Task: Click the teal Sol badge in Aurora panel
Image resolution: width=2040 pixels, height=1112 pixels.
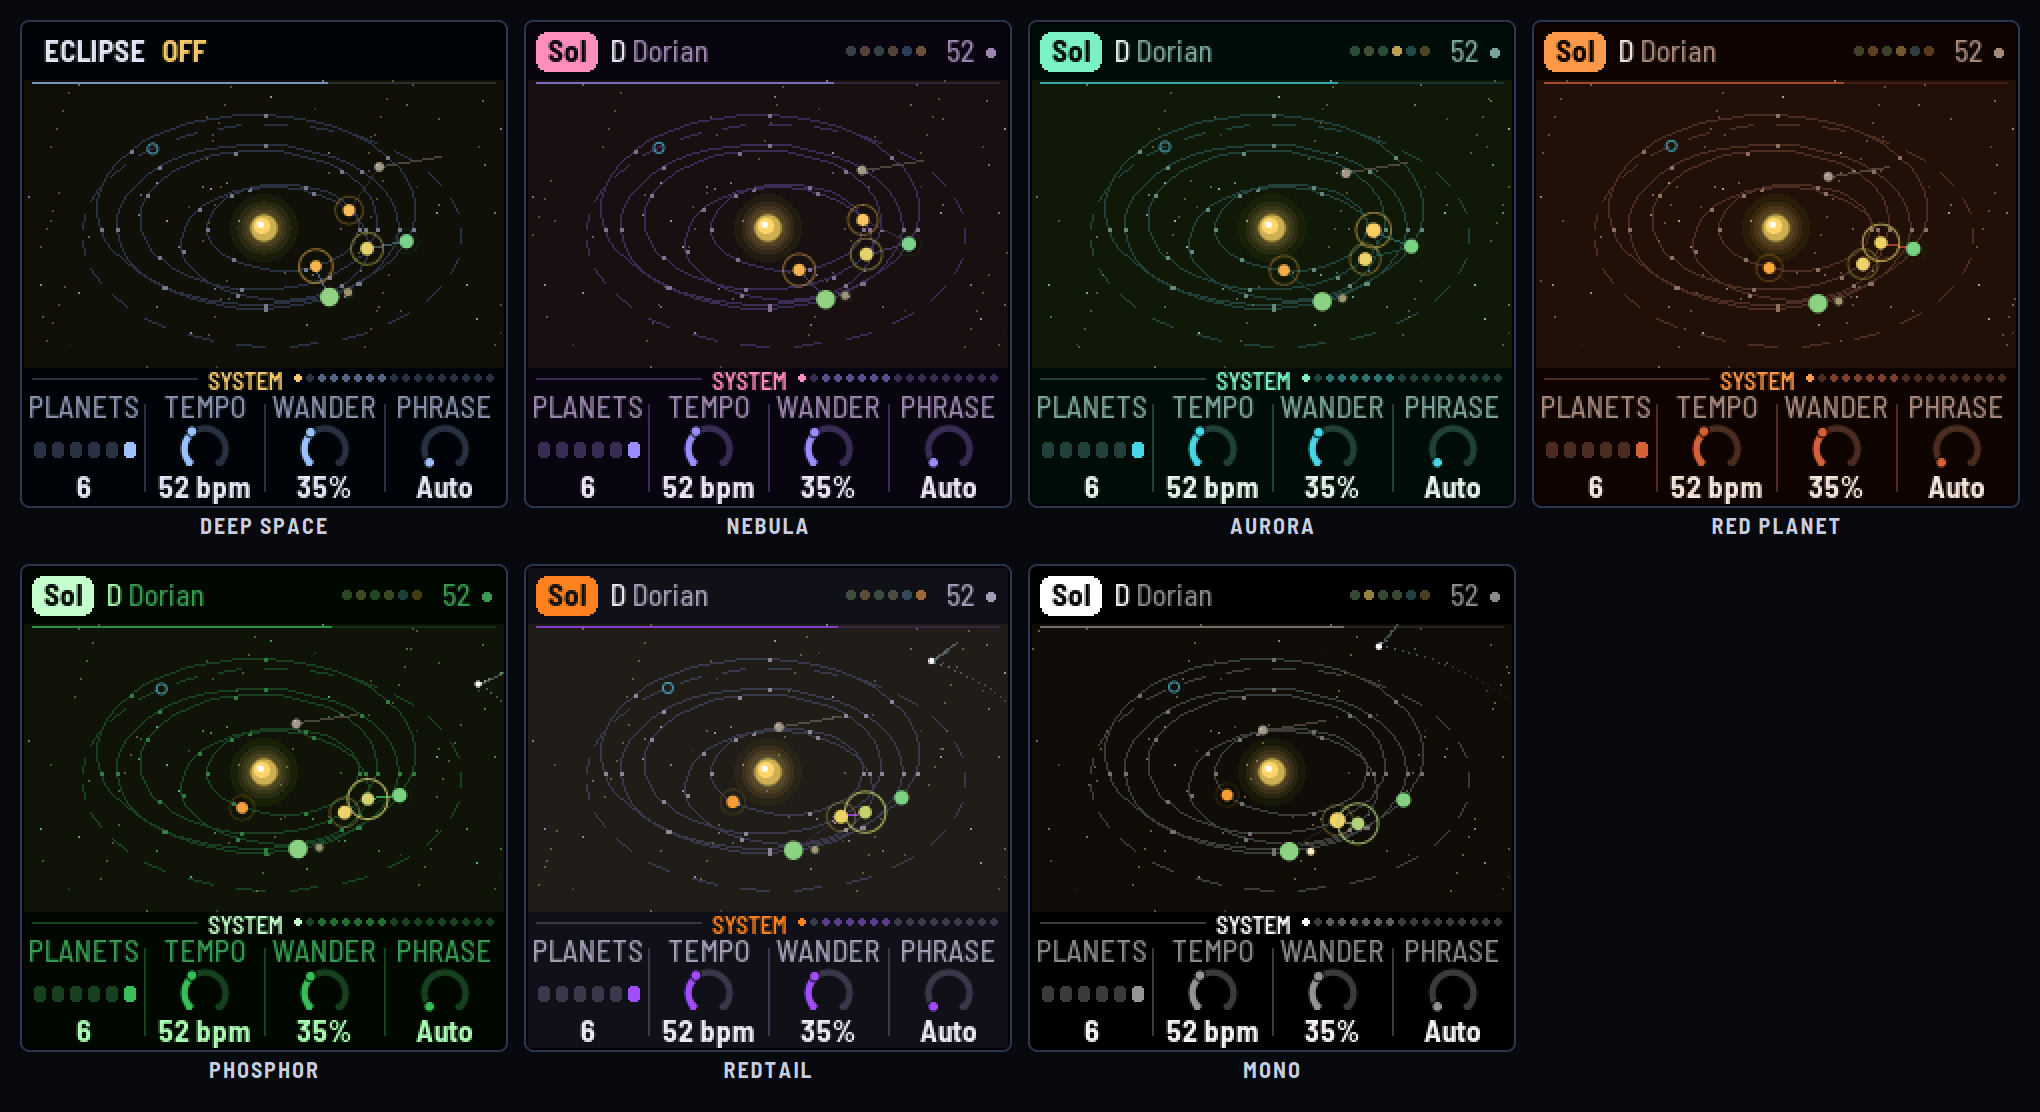Action: coord(1070,51)
